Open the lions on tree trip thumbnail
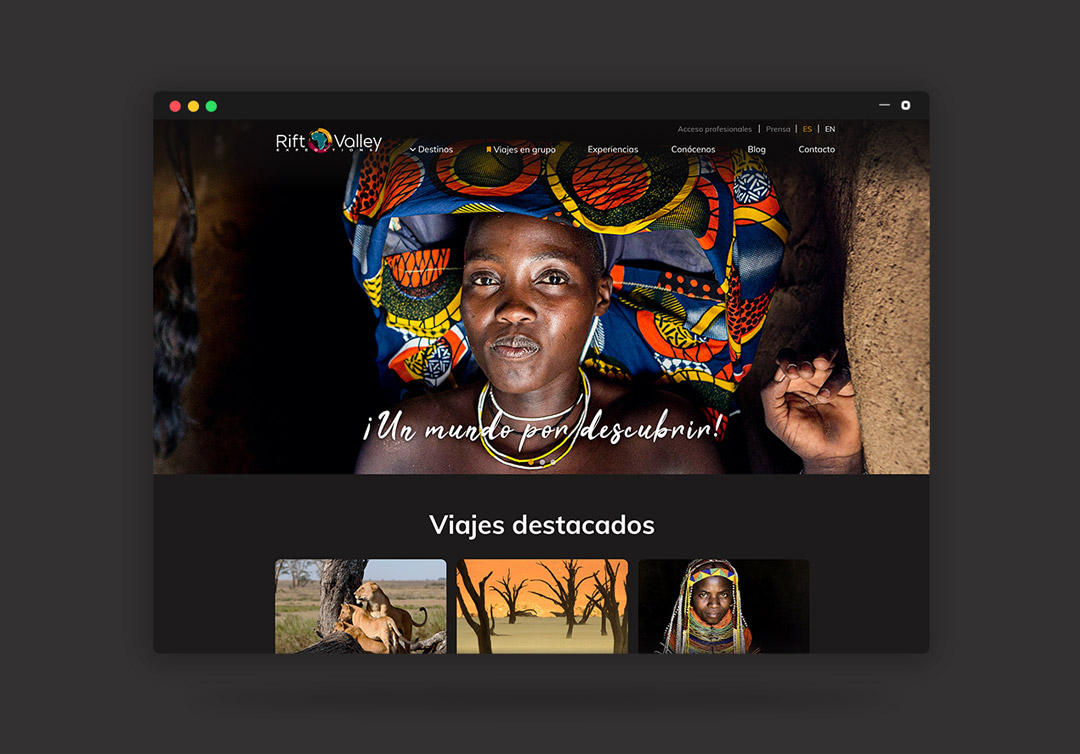The width and height of the screenshot is (1080, 754). coord(360,606)
